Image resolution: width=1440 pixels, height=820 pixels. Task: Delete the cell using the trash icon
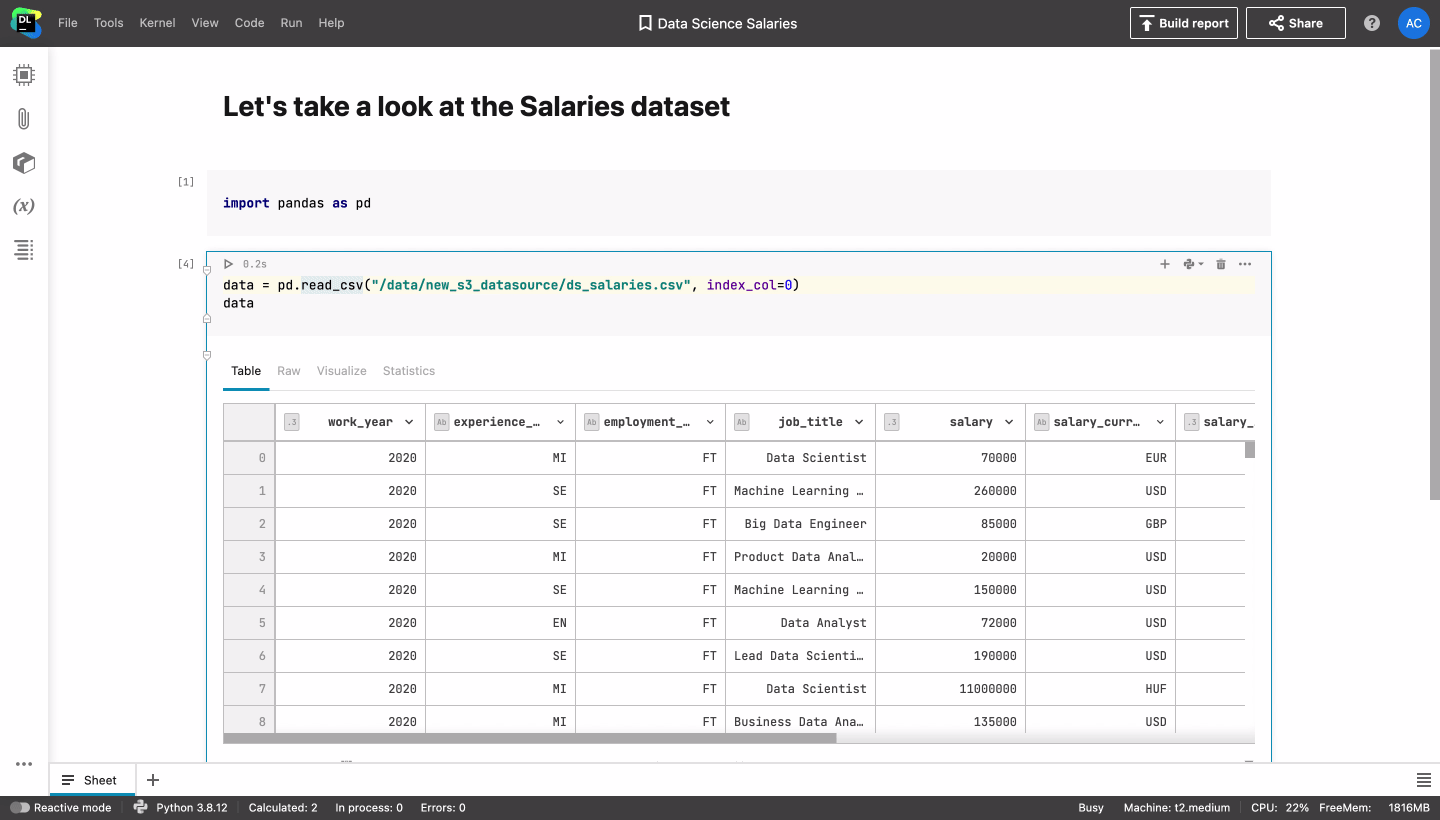pyautogui.click(x=1220, y=264)
